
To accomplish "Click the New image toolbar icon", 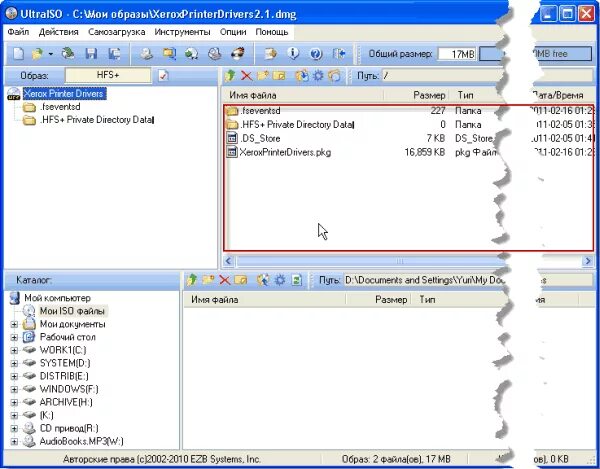I will click(x=18, y=54).
